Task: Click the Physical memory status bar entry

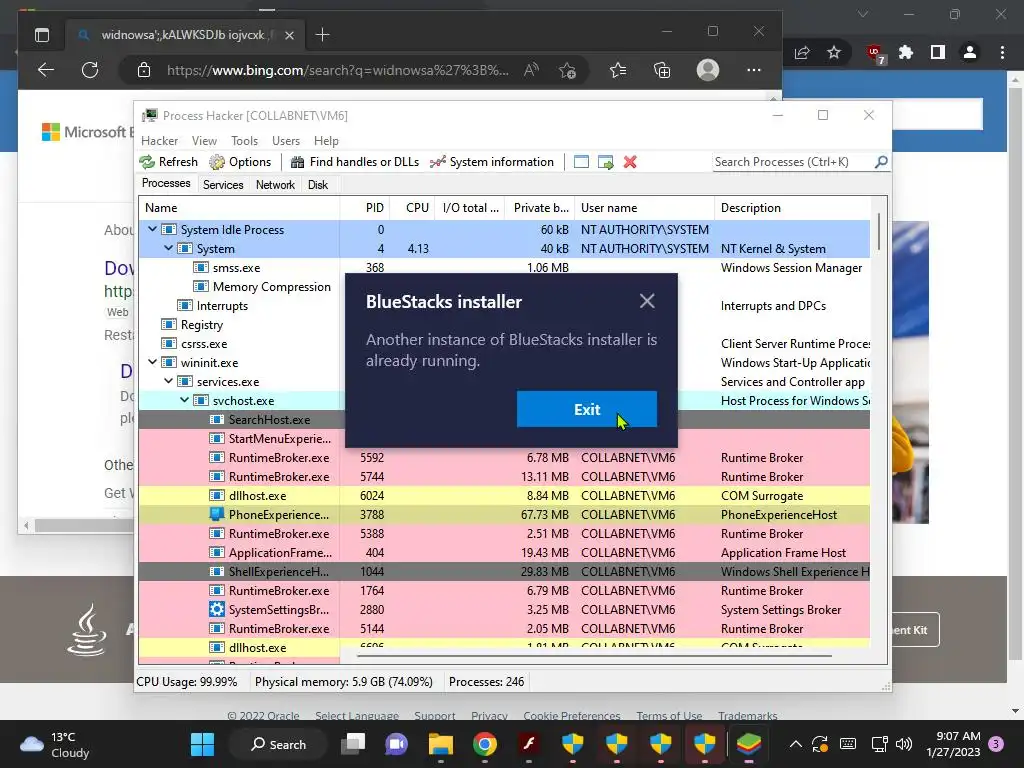Action: 344,682
